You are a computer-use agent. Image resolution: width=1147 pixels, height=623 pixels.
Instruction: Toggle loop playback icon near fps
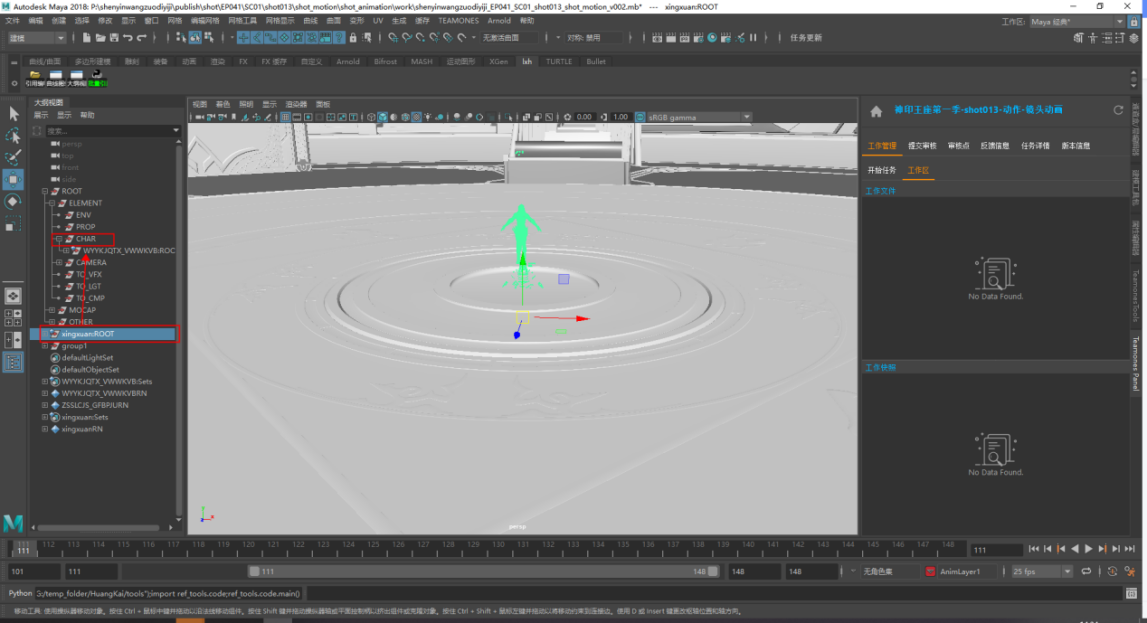pos(1087,571)
